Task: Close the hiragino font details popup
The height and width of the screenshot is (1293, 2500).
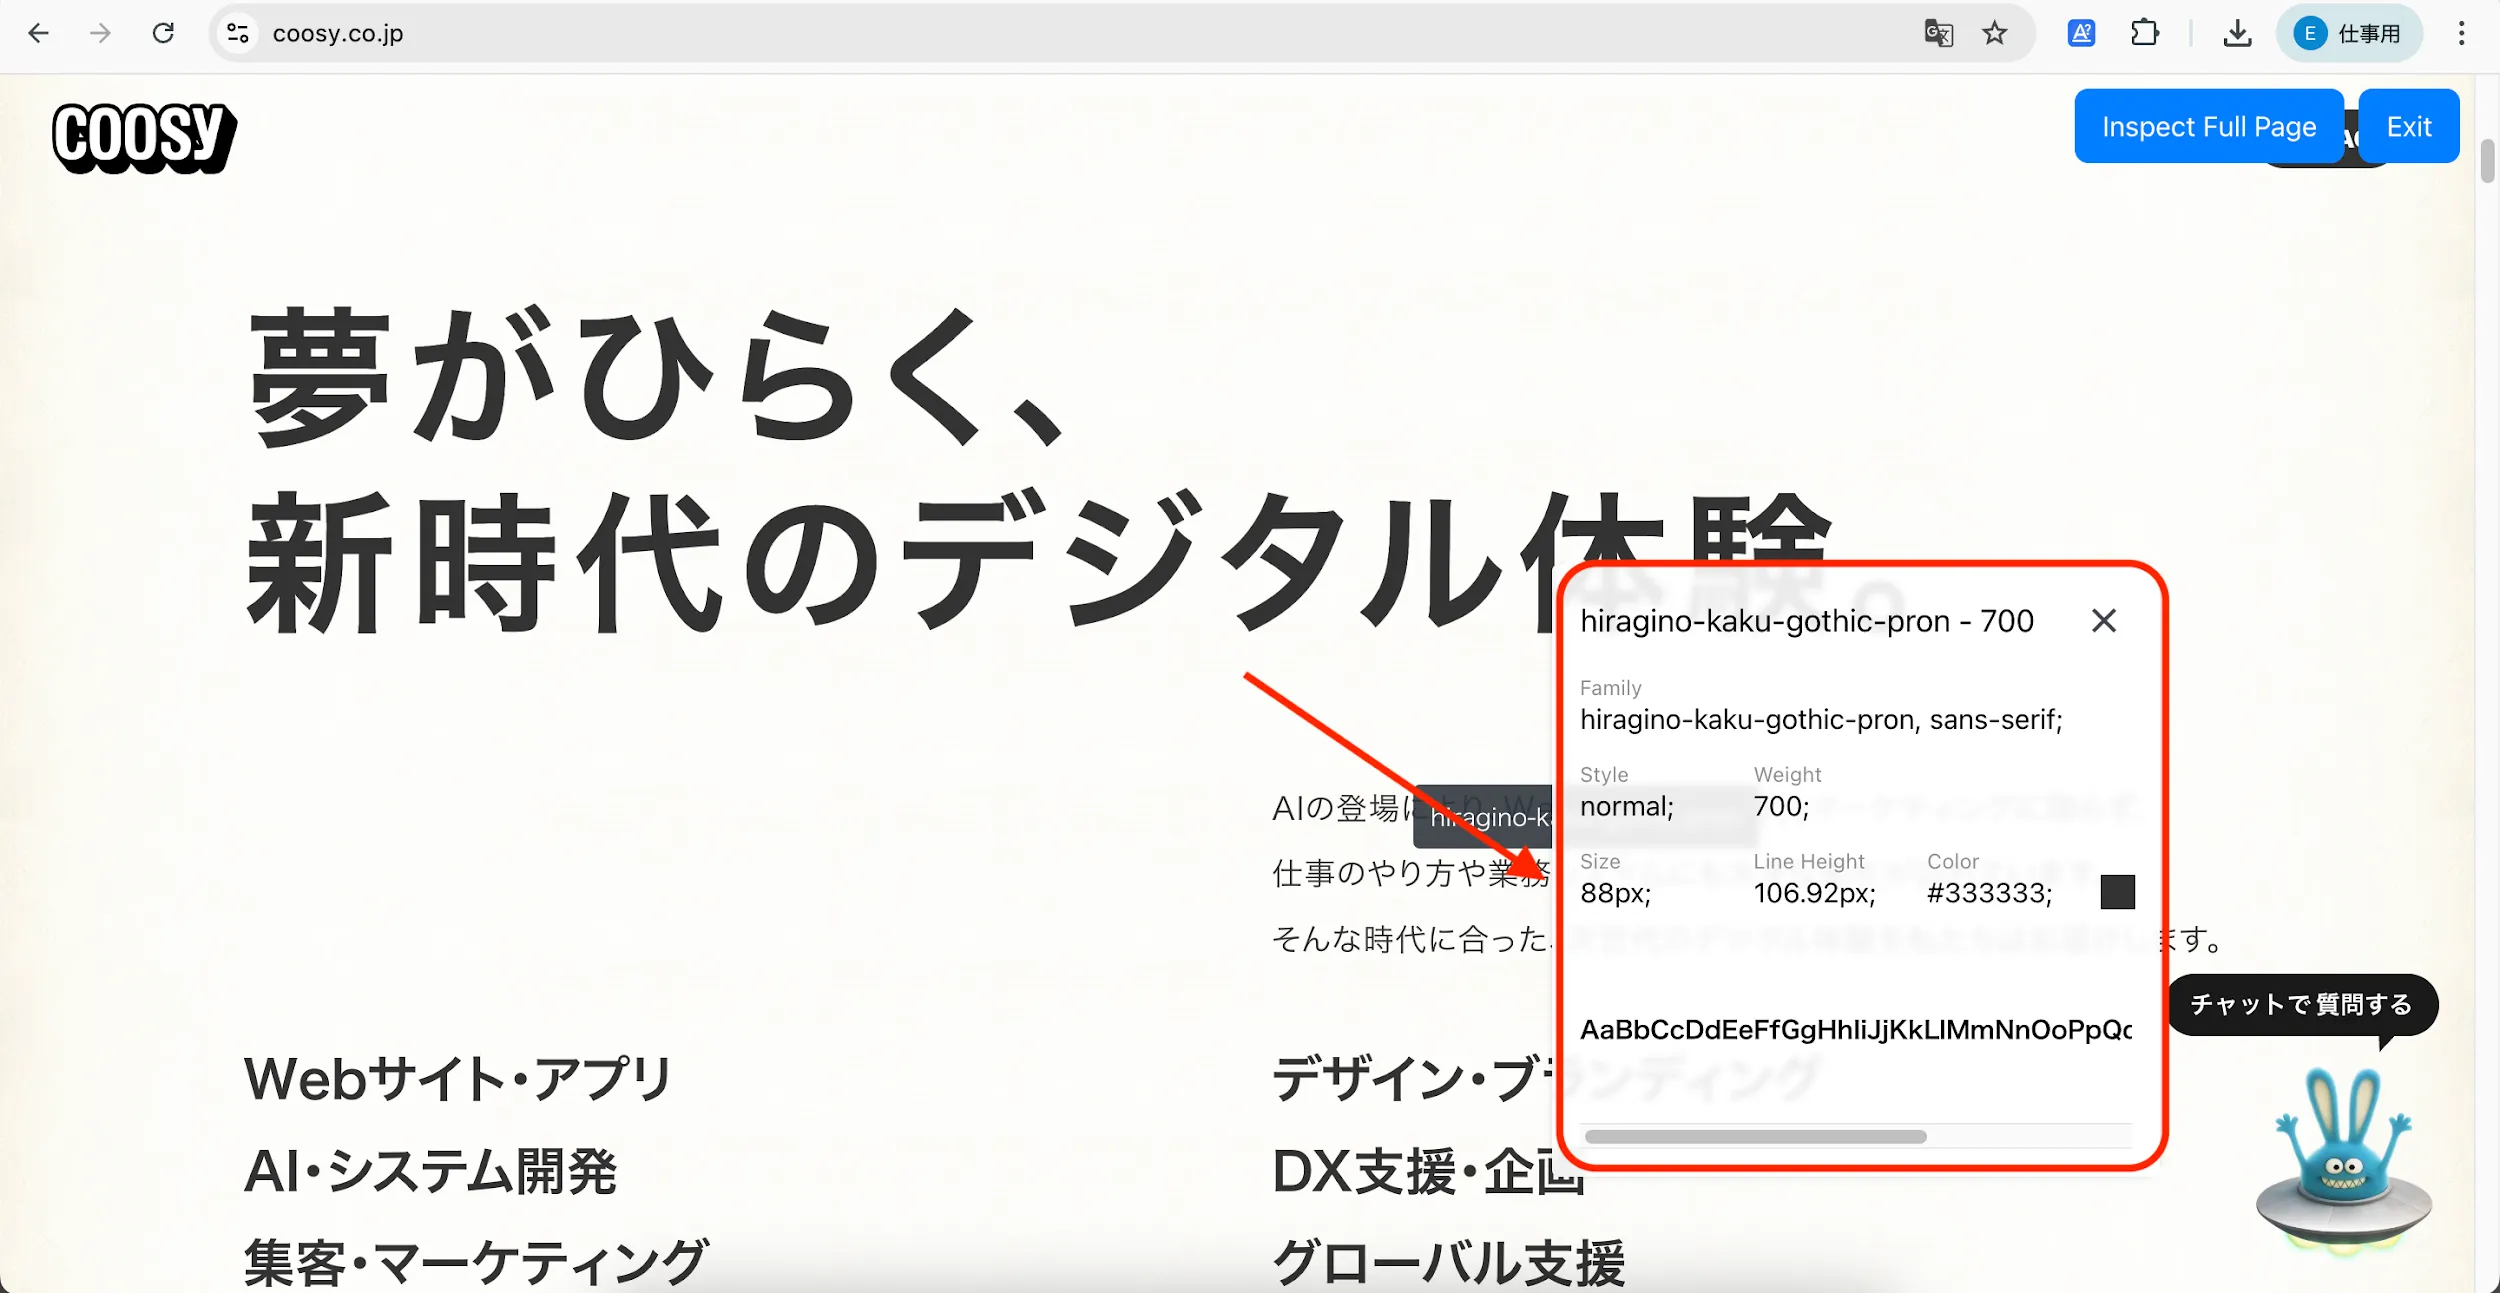Action: pyautogui.click(x=2104, y=621)
